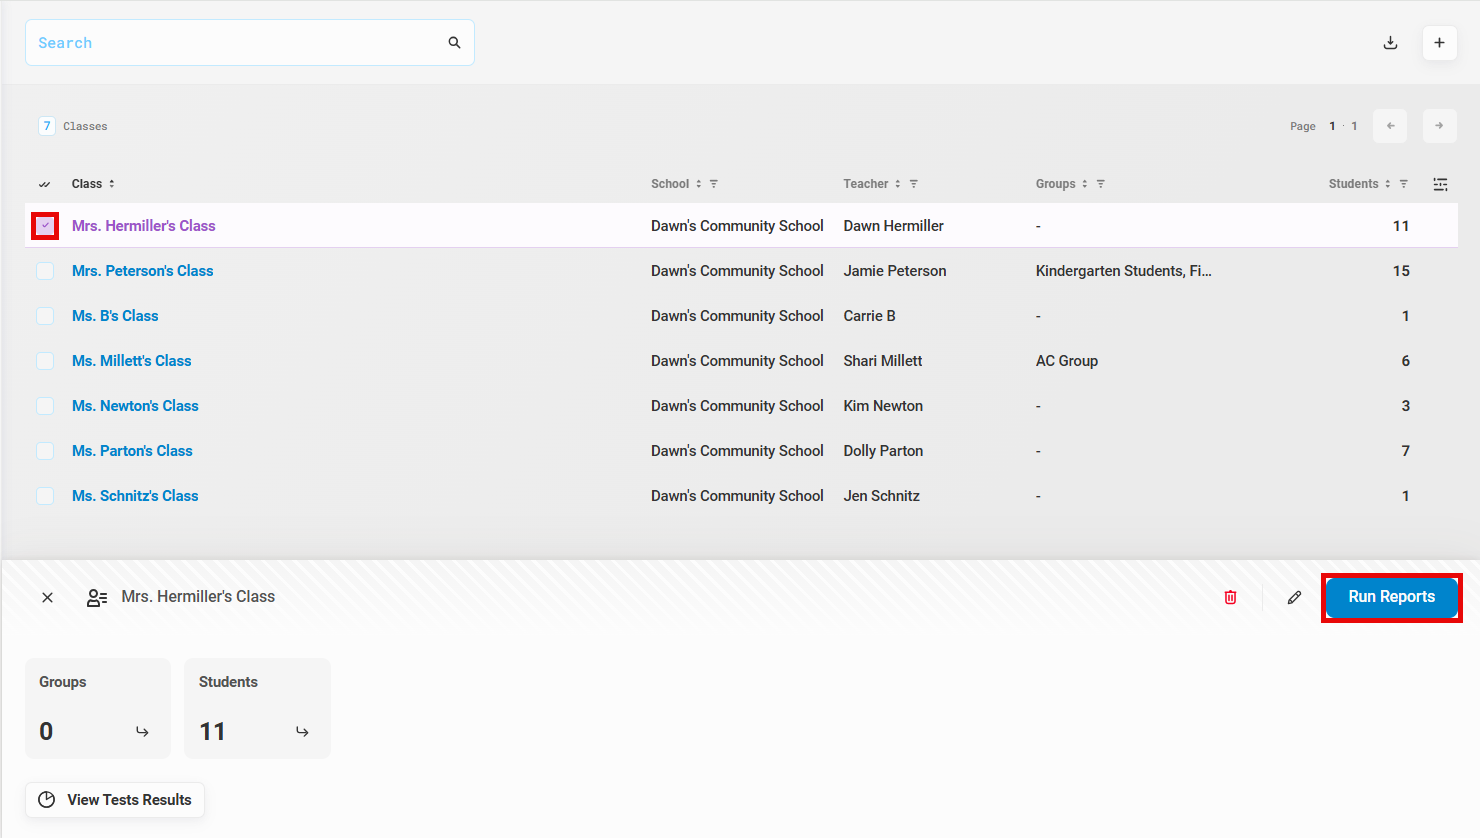The height and width of the screenshot is (838, 1480).
Task: Click the download export icon
Action: (1390, 43)
